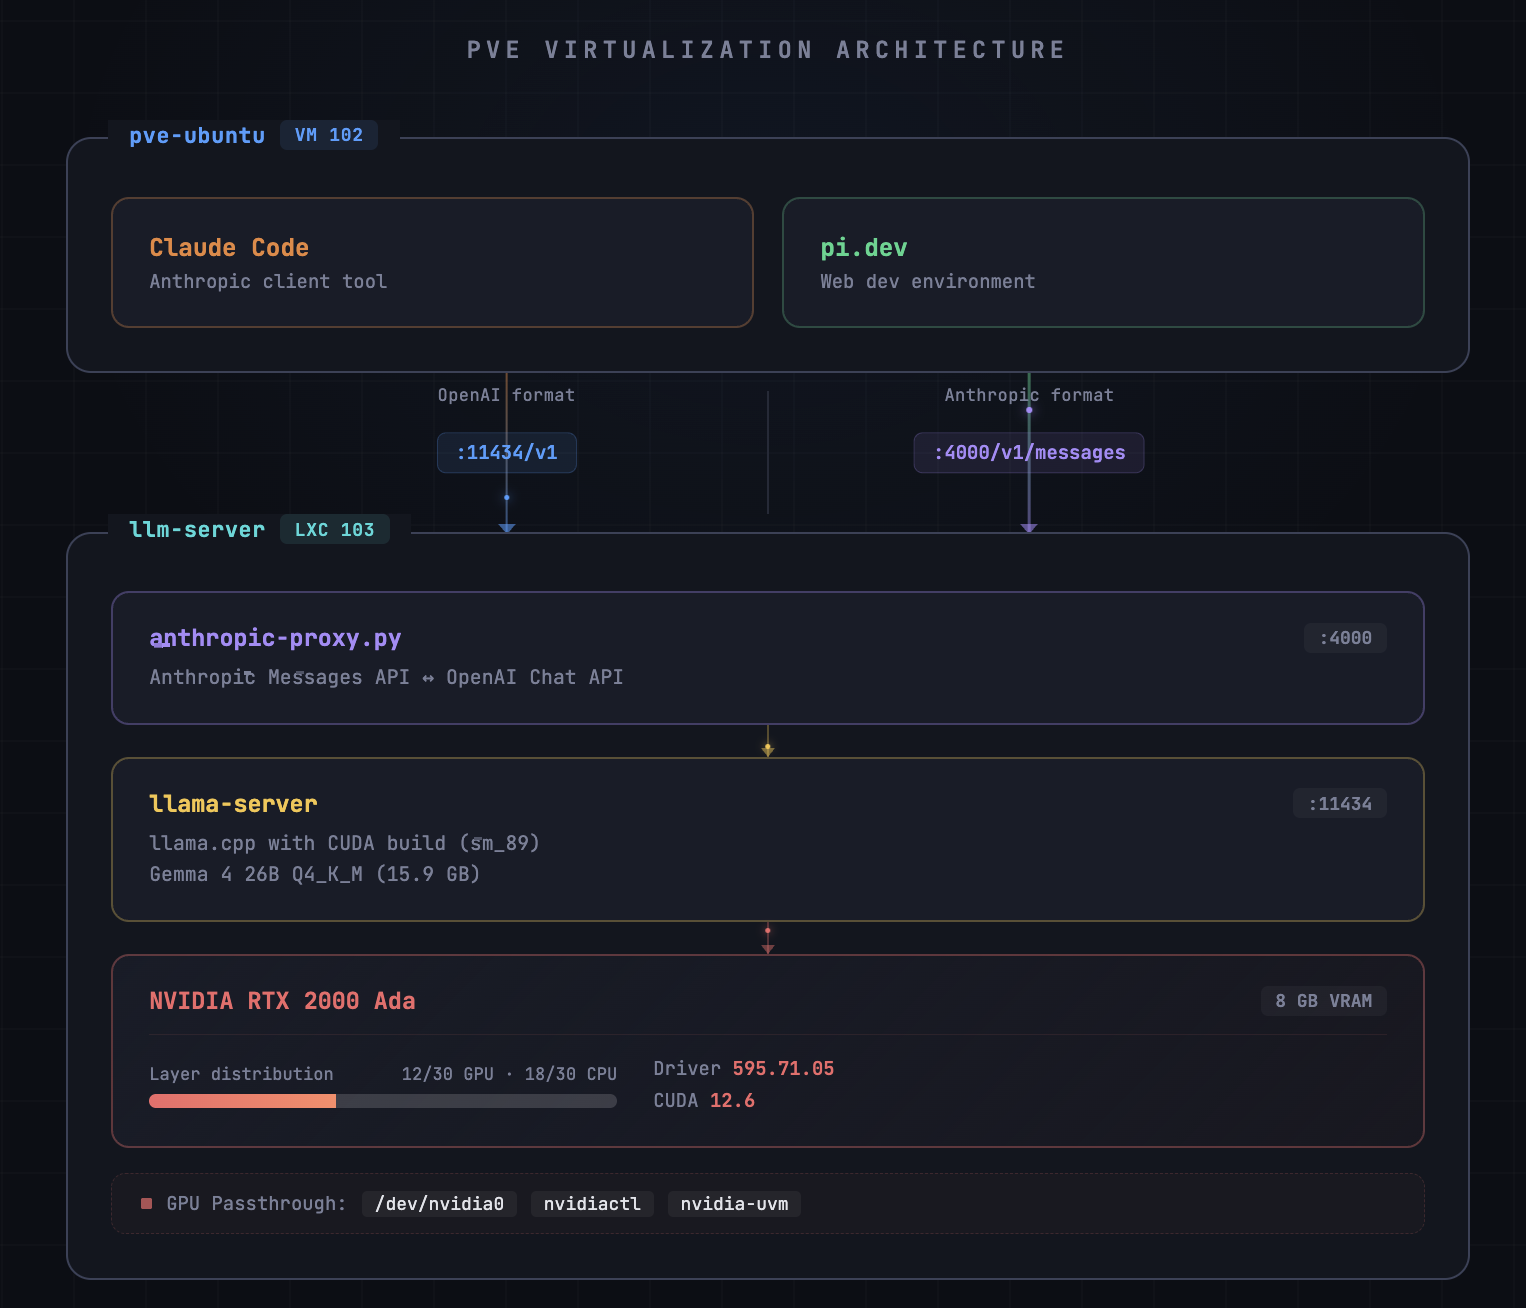Click the 8 GB VRAM badge
The width and height of the screenshot is (1526, 1308).
[x=1324, y=1001]
